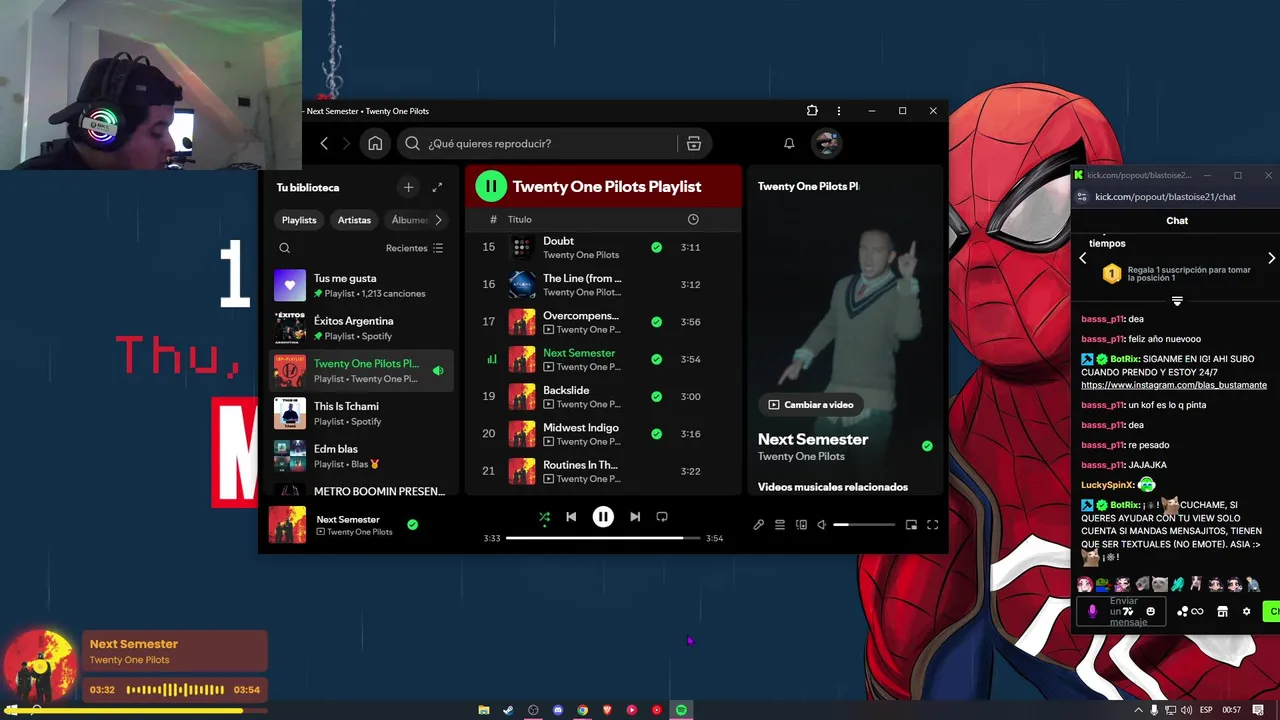Pause with the center player button

tap(603, 517)
